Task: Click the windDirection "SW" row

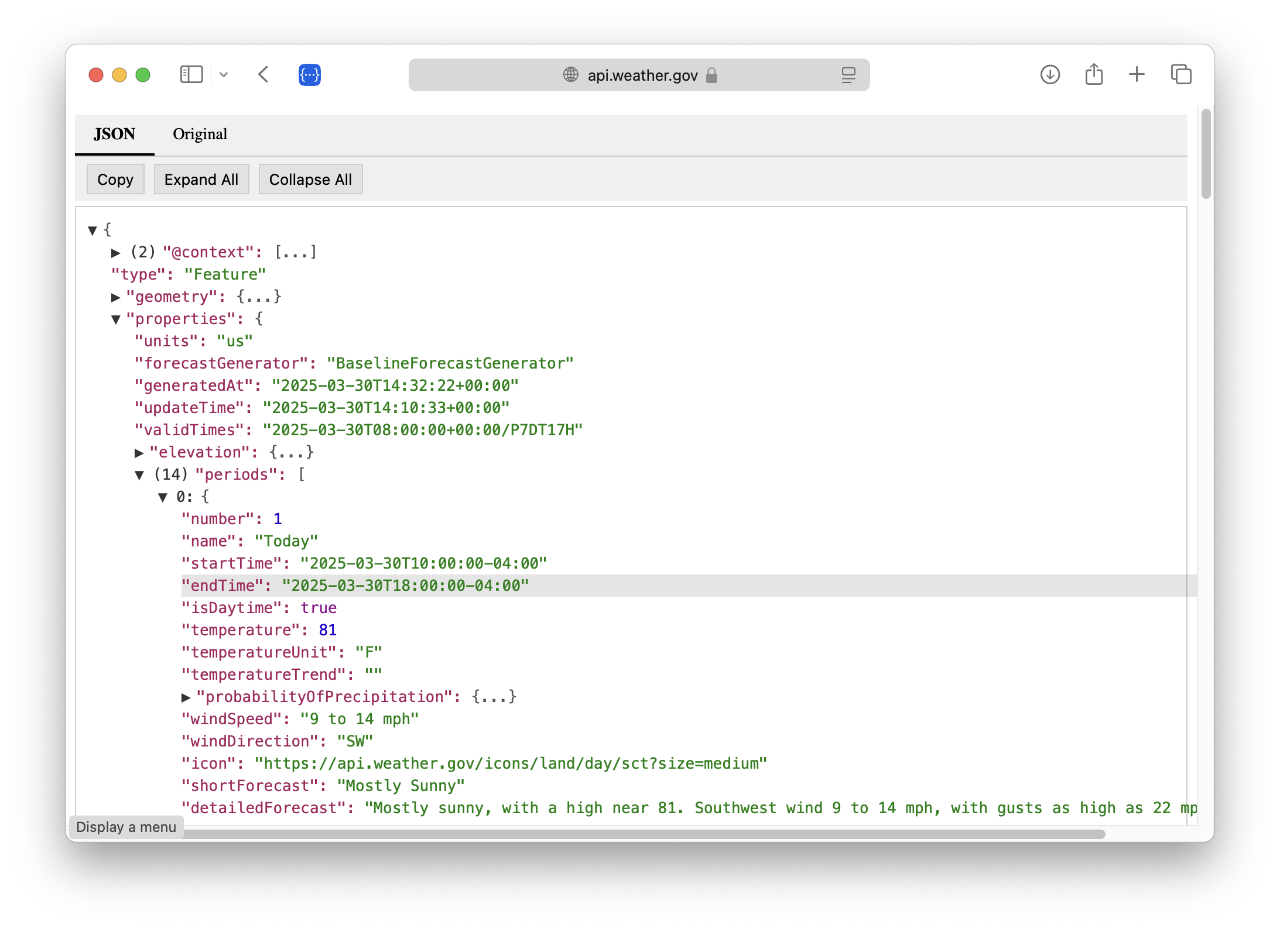Action: point(277,741)
